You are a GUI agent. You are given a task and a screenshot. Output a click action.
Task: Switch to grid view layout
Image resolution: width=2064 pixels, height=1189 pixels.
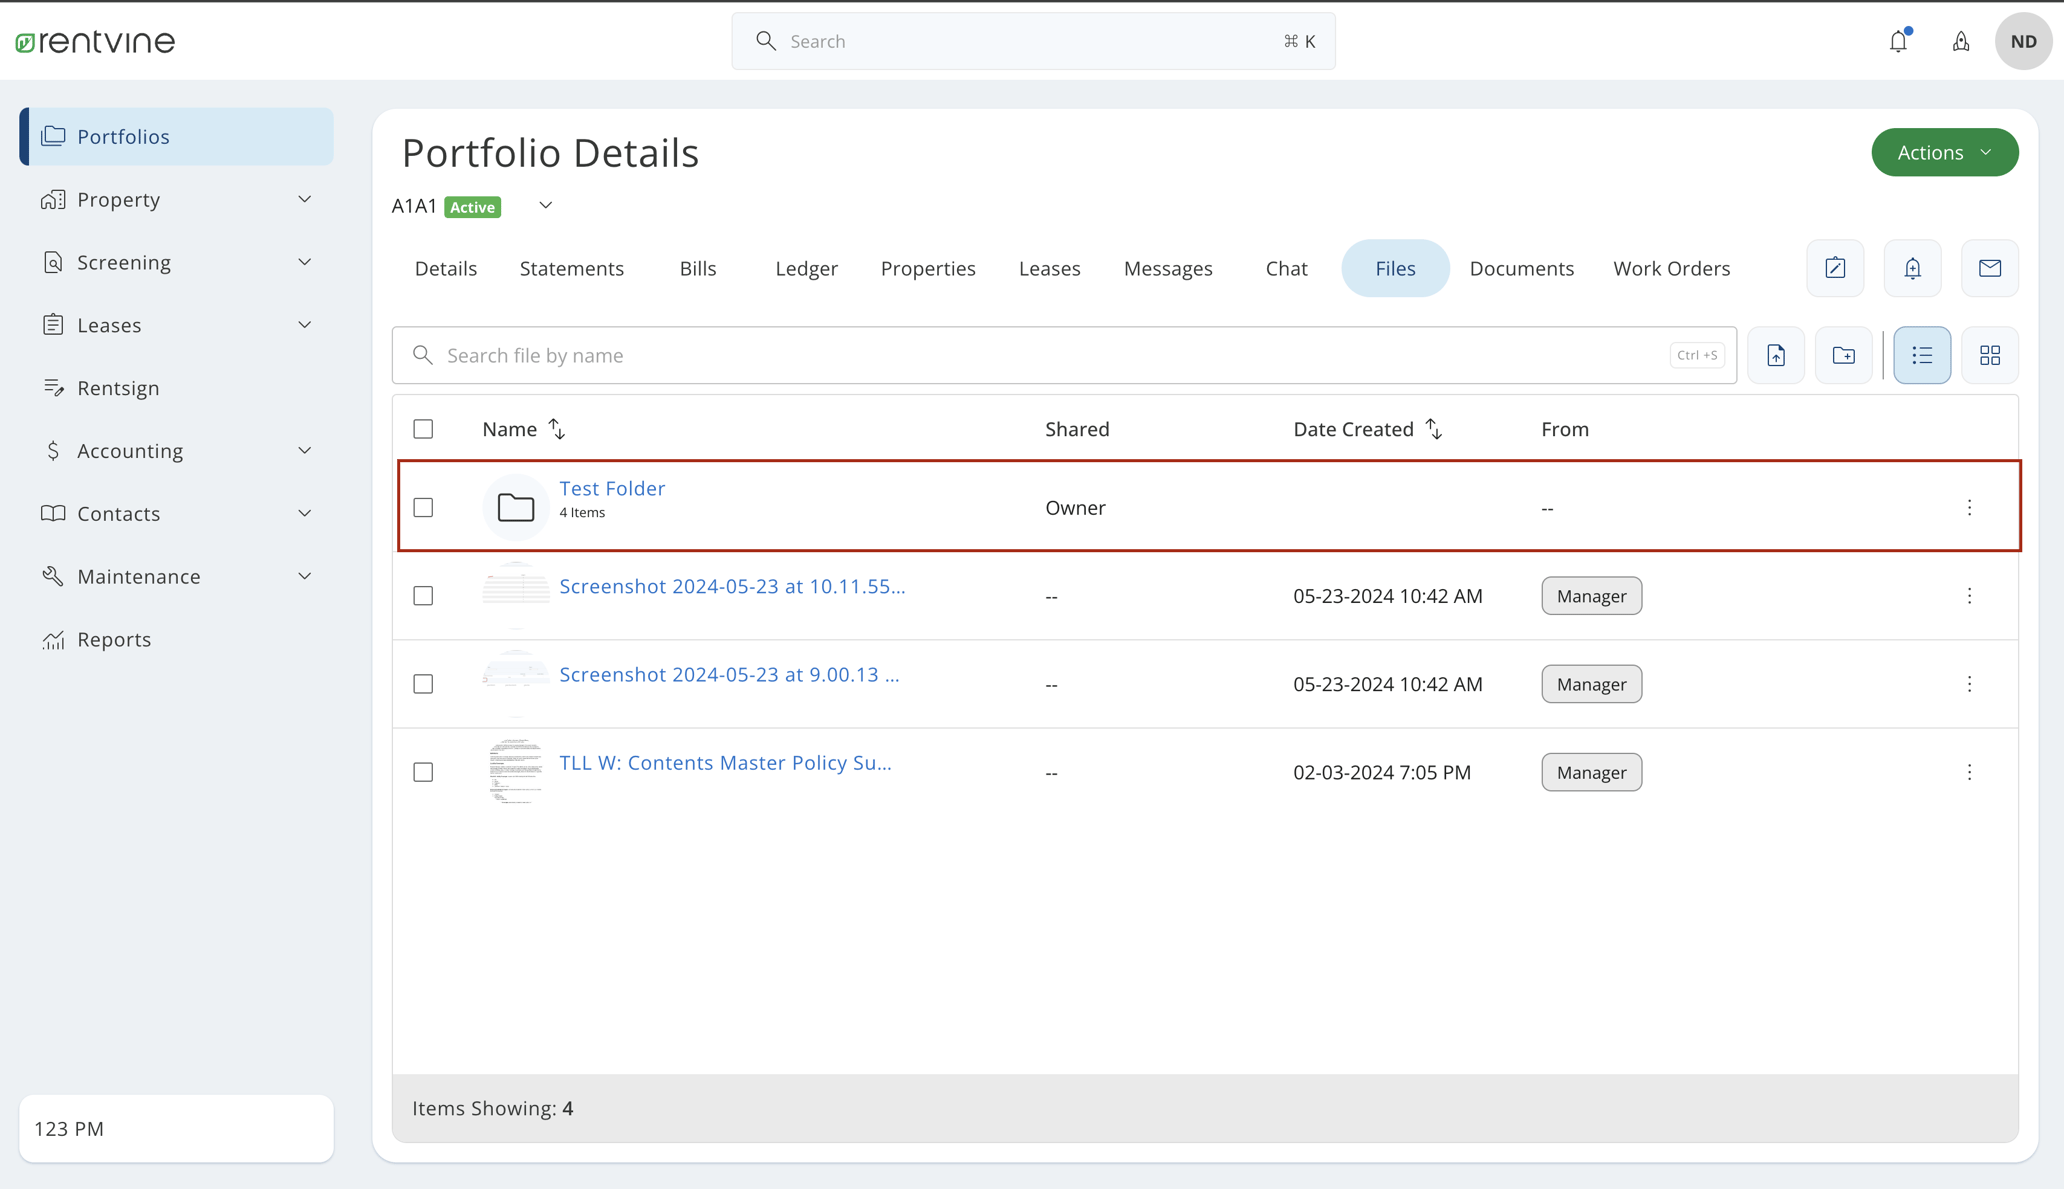pos(1989,355)
